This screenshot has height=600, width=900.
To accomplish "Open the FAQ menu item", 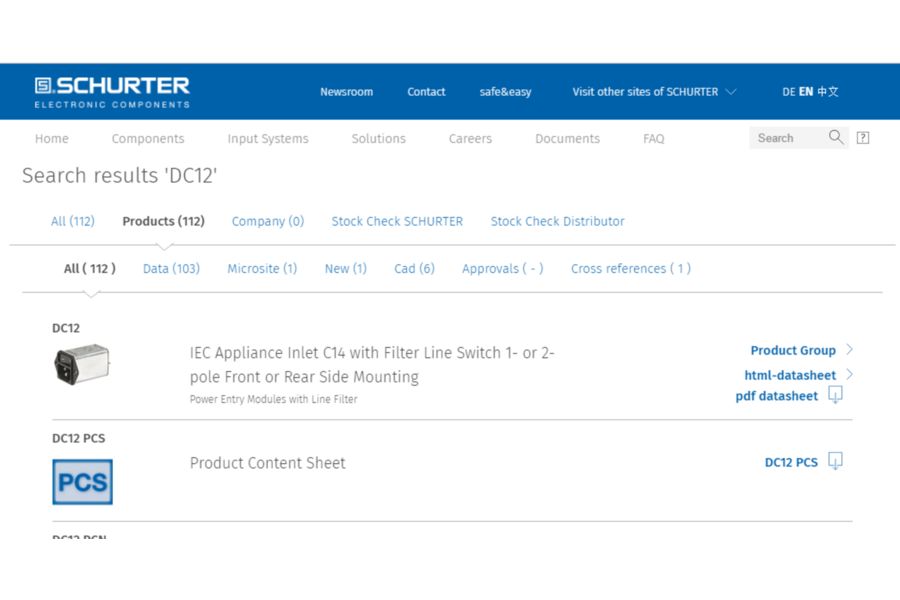I will pyautogui.click(x=654, y=138).
